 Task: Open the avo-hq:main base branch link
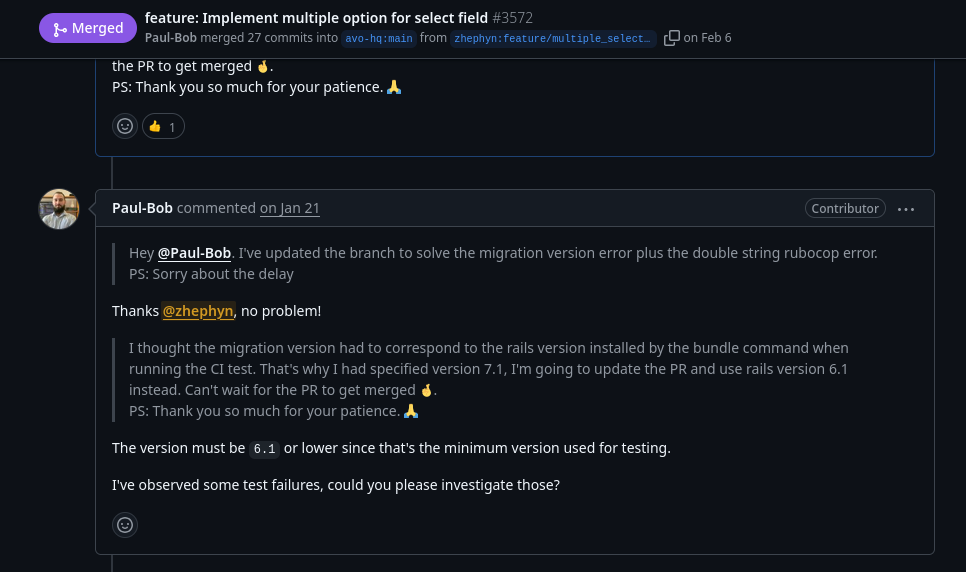[x=379, y=38]
